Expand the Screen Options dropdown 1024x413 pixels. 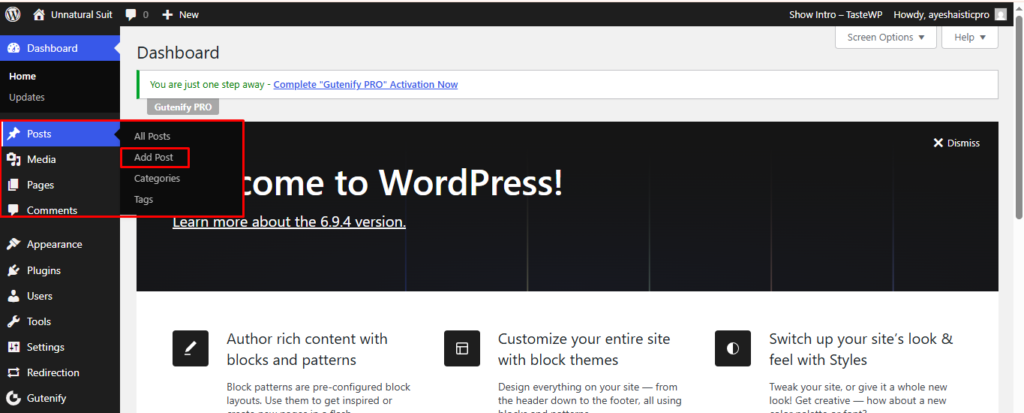click(x=885, y=38)
